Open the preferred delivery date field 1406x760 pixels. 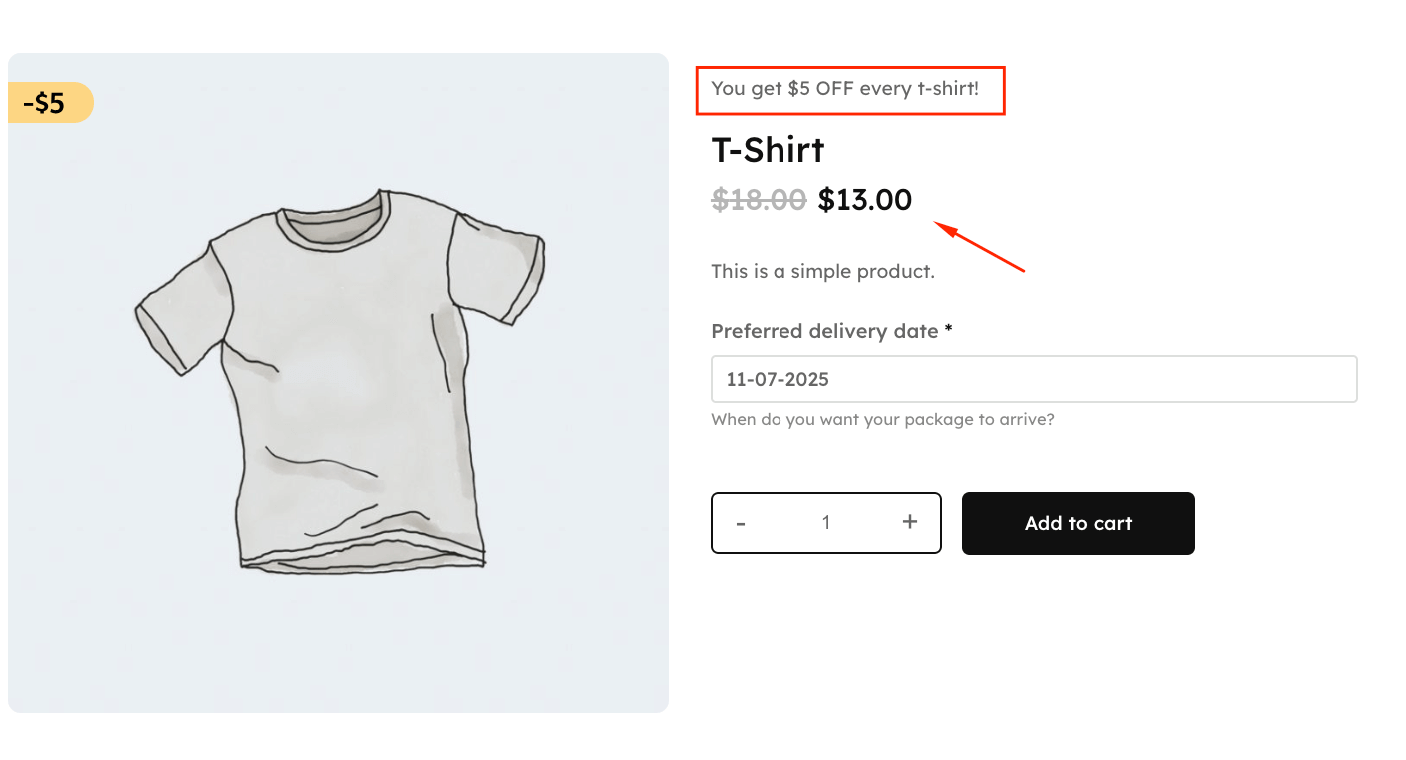tap(1034, 379)
